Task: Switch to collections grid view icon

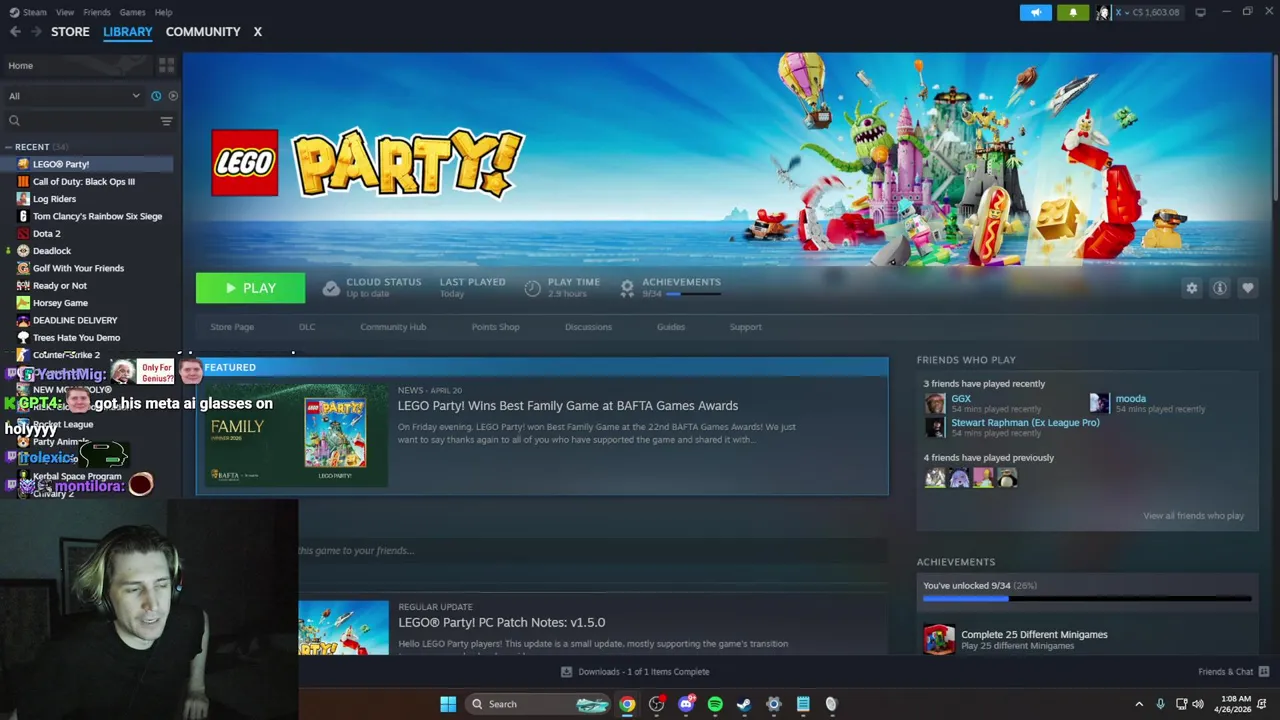Action: (x=166, y=66)
